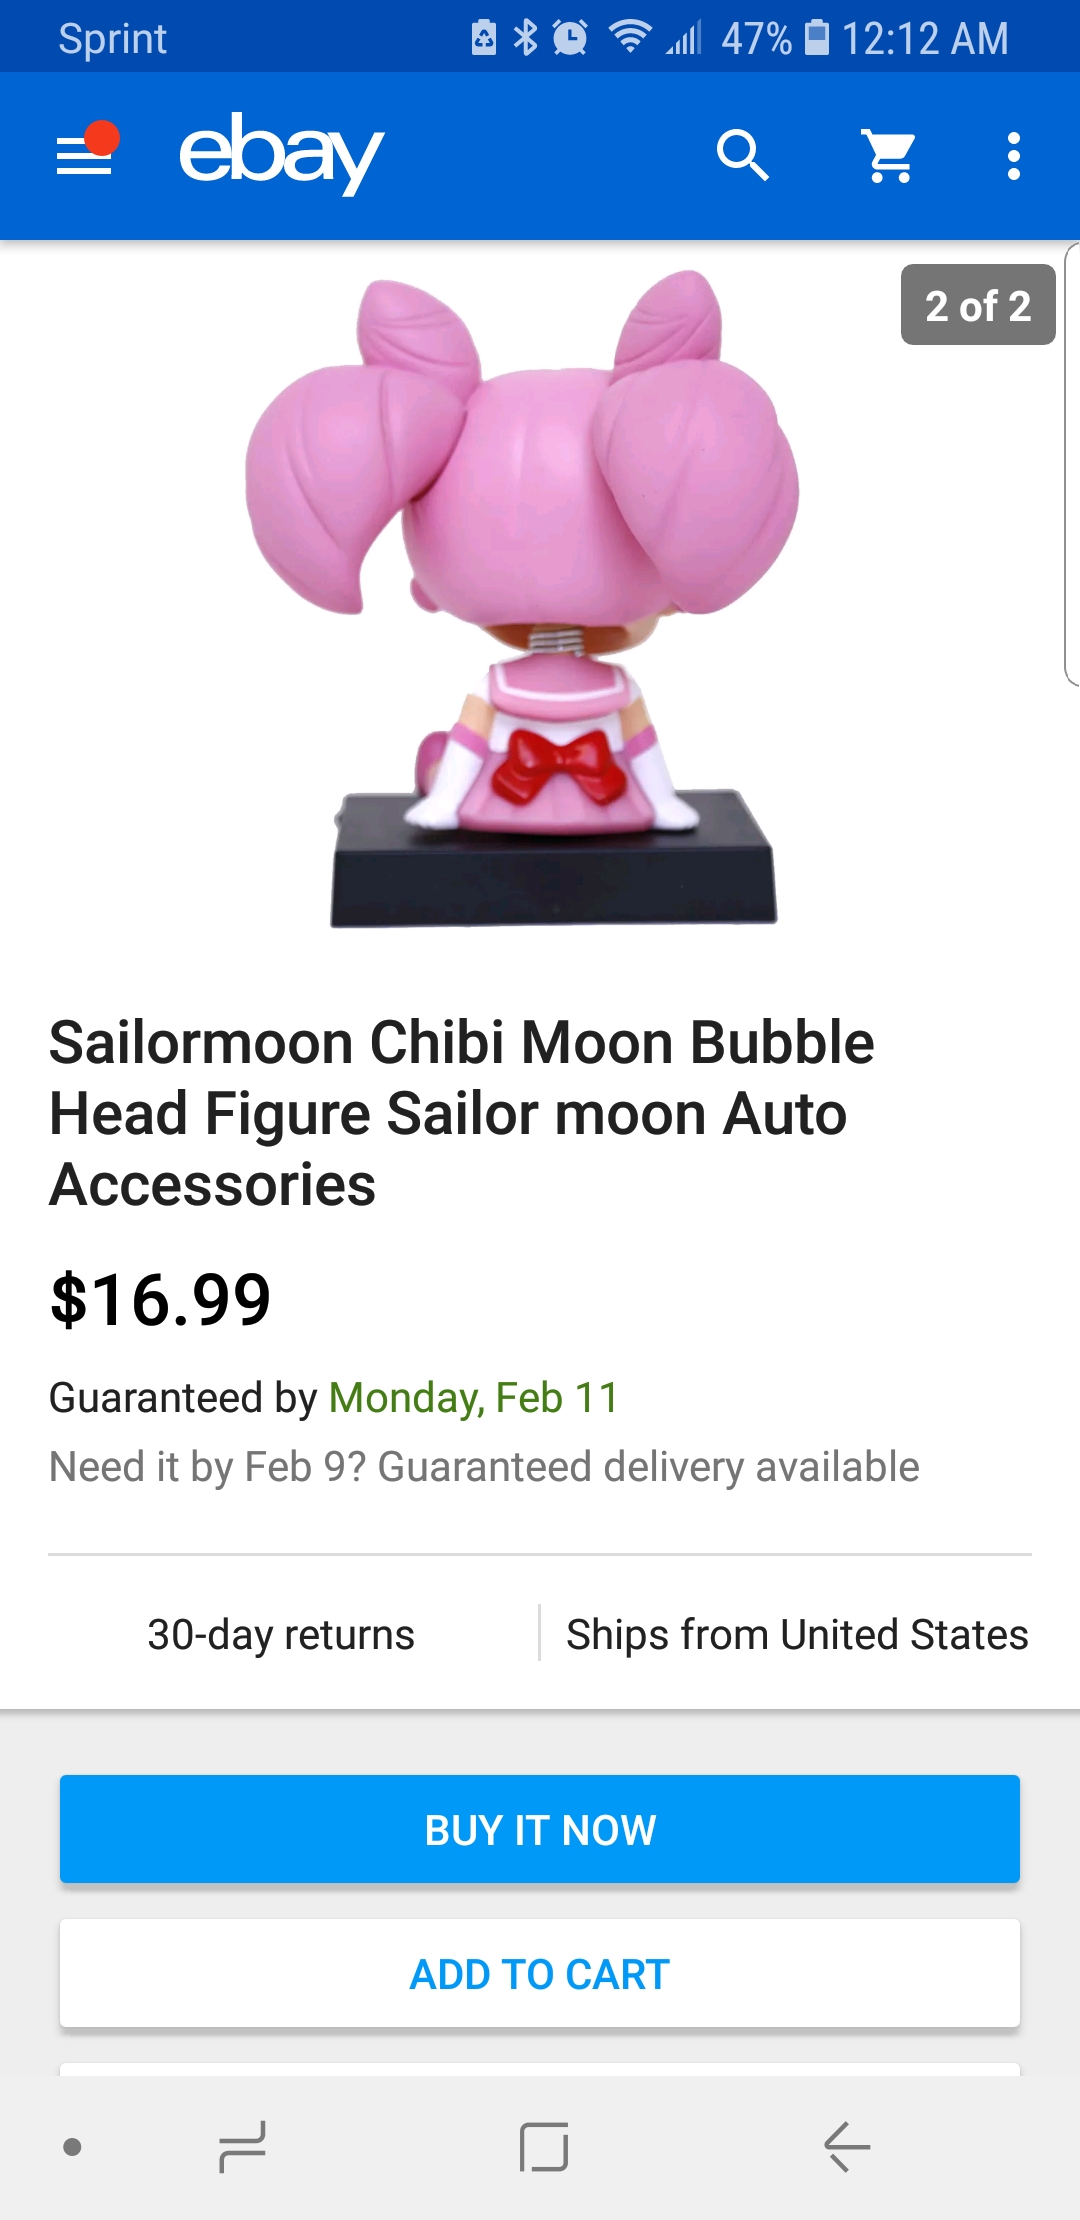Tap the 2 of 2 image counter
The width and height of the screenshot is (1080, 2220).
pyautogui.click(x=978, y=305)
